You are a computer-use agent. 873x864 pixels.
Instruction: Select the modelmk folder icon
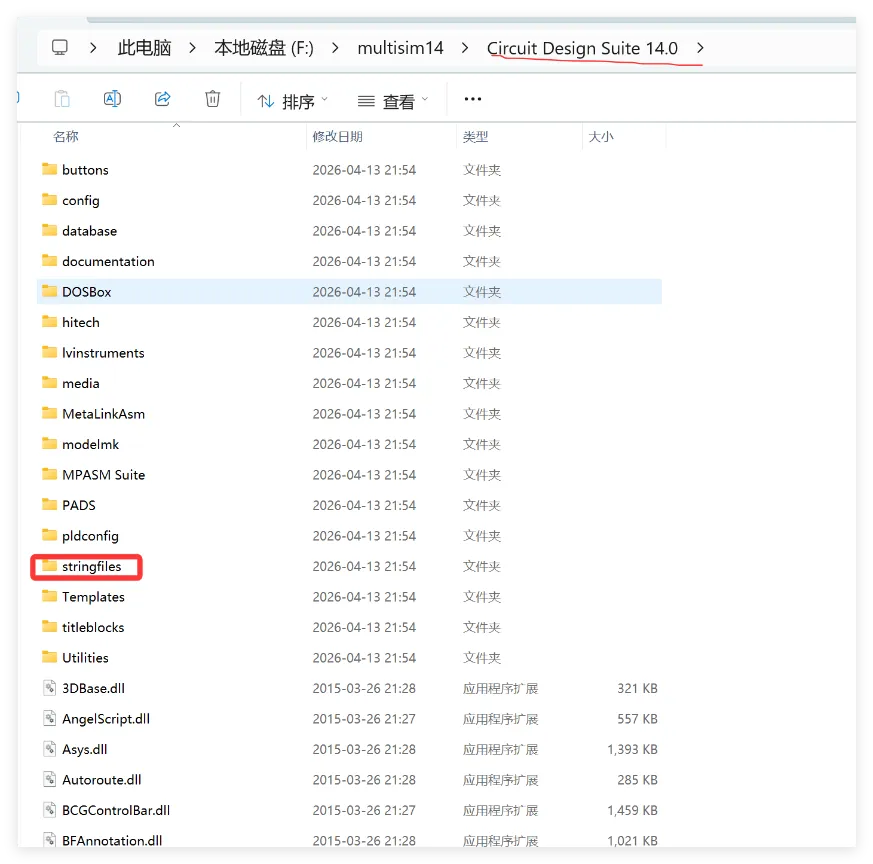(x=50, y=443)
